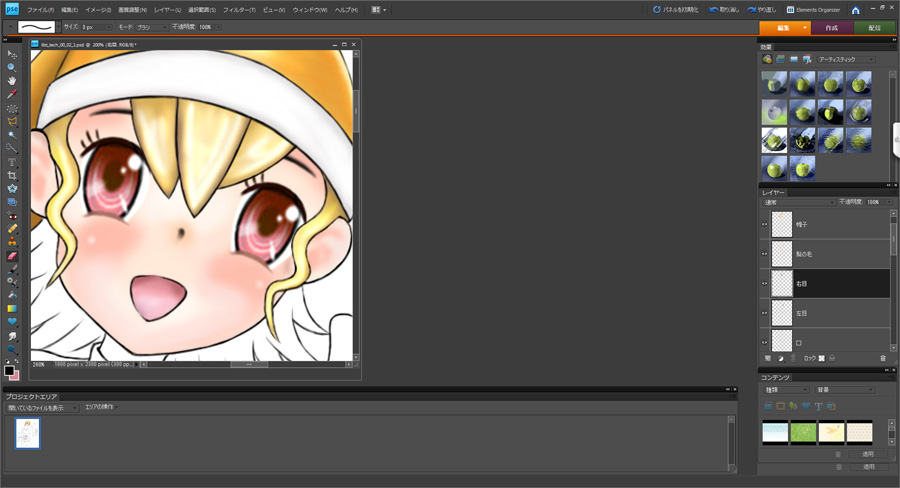900x488 pixels.
Task: Pick the Hand tool
Action: (x=12, y=81)
